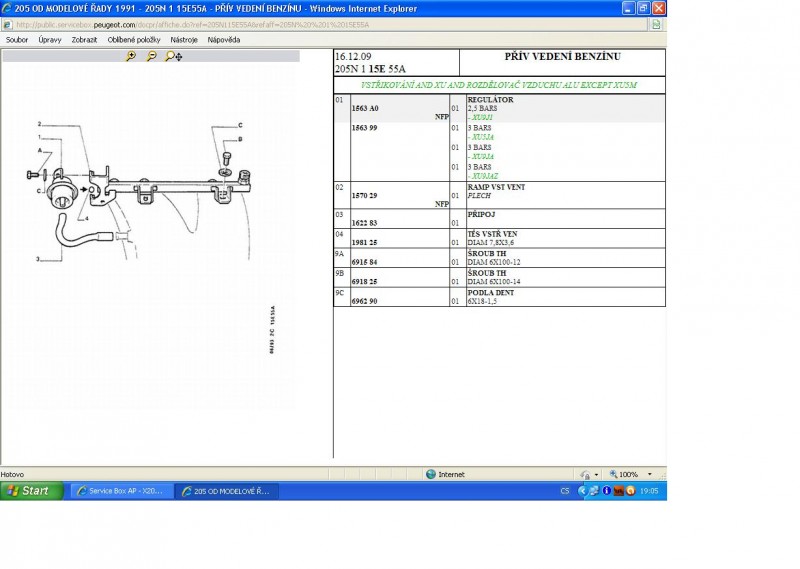The image size is (800, 569).
Task: Open the Nástroje menu
Action: click(x=184, y=40)
